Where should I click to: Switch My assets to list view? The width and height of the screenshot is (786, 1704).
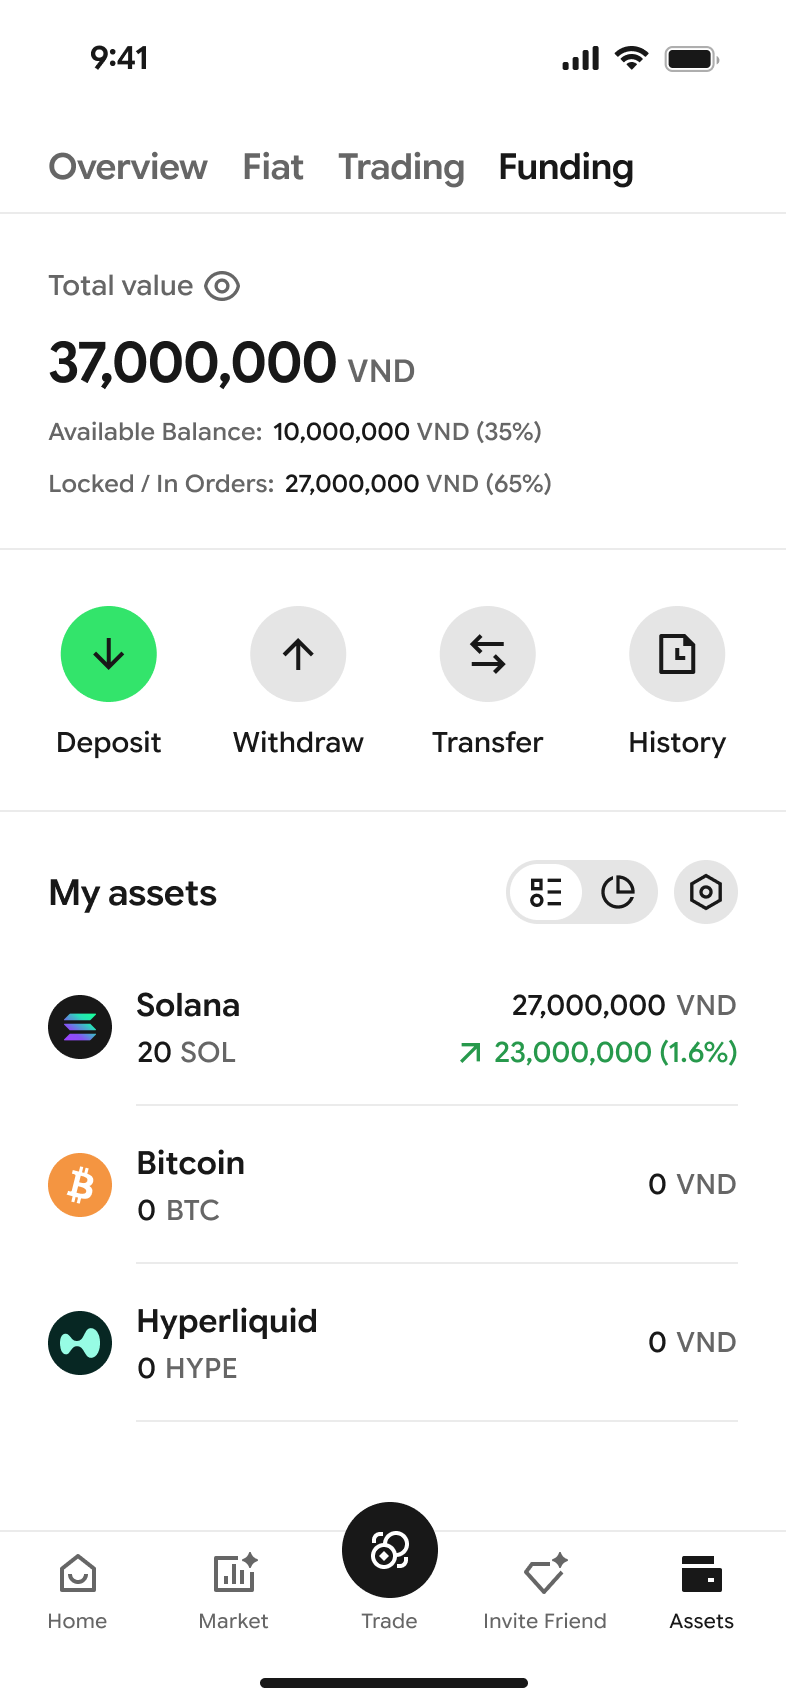click(546, 892)
